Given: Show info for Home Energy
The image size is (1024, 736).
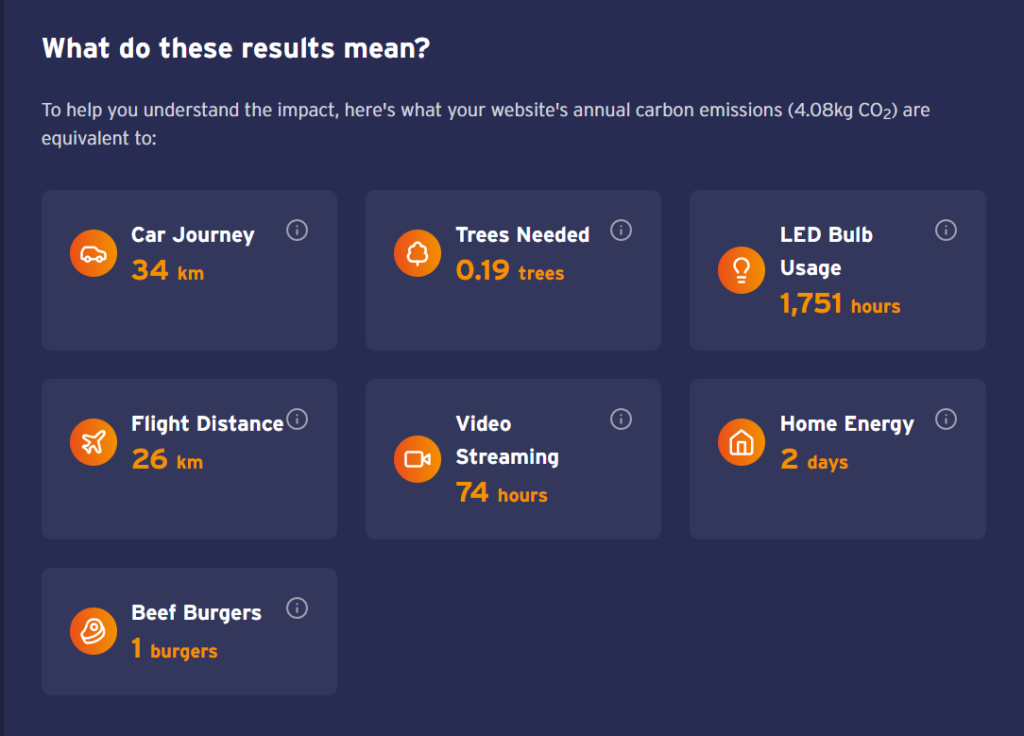Looking at the screenshot, I should click(x=945, y=419).
